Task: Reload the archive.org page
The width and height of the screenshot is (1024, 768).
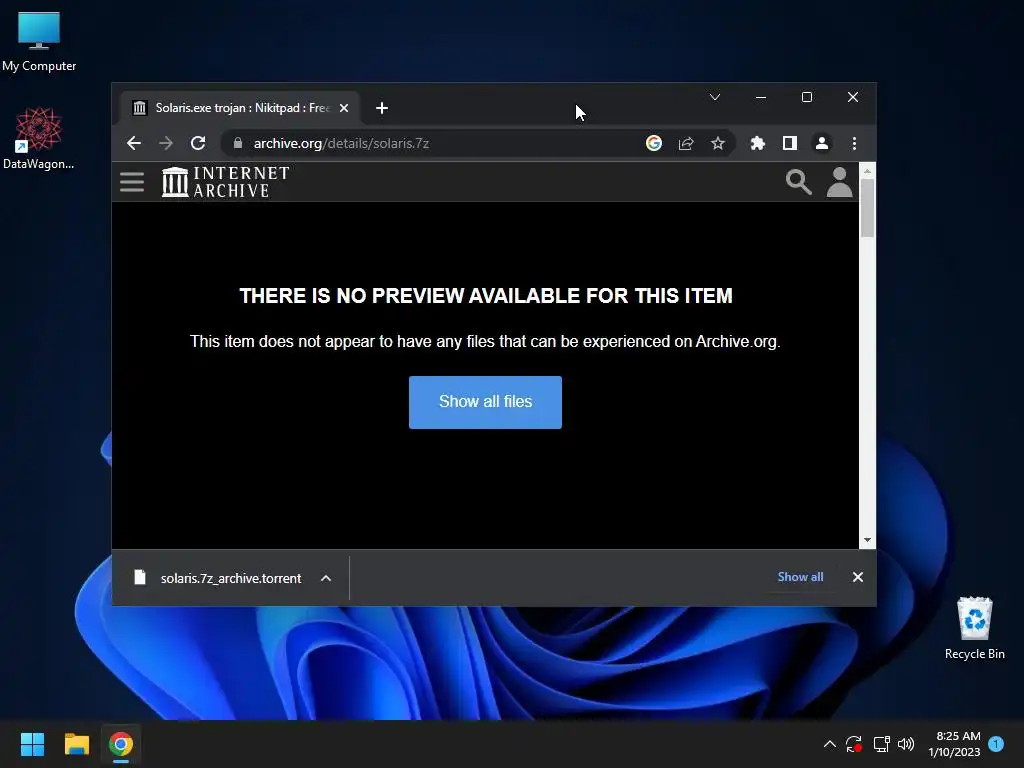Action: (198, 143)
